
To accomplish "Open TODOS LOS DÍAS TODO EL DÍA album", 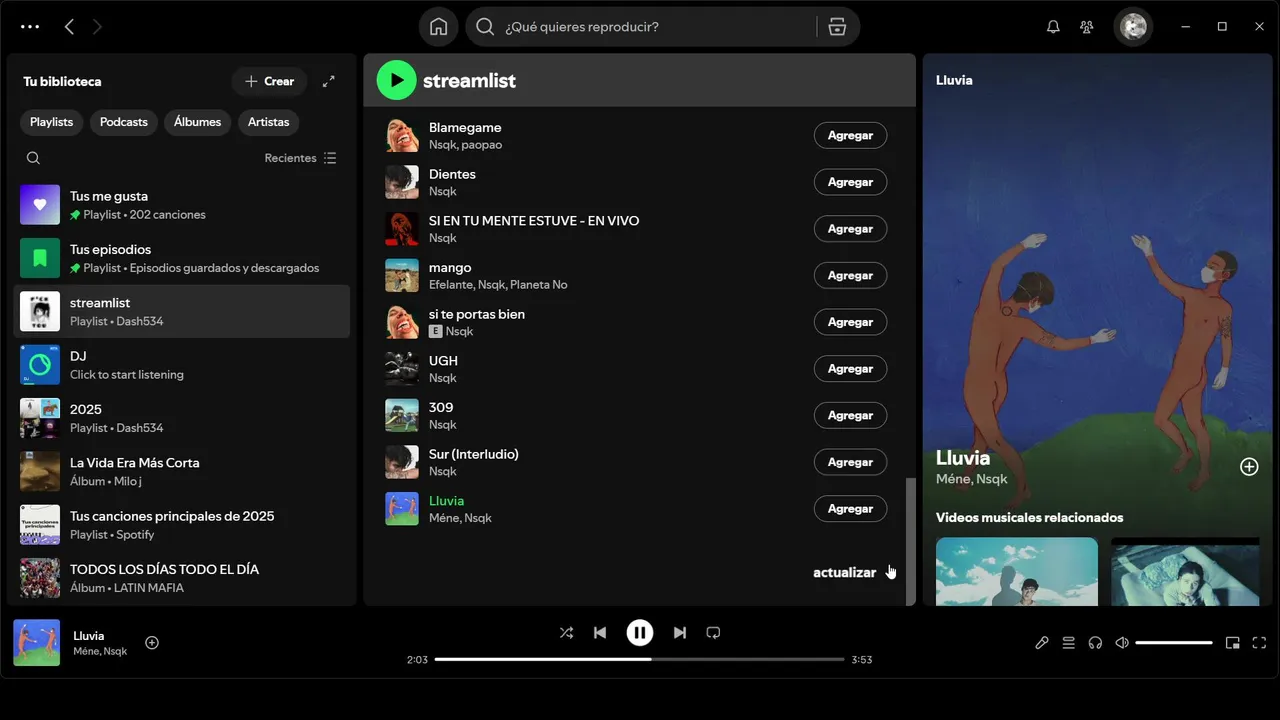I will coord(182,578).
